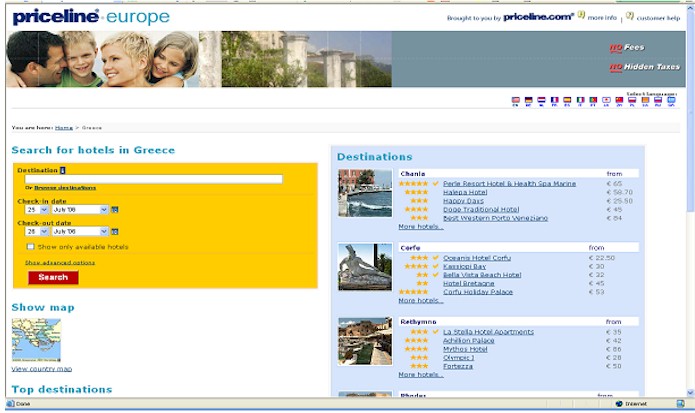695x413 pixels.
Task: Click More hotels under Rethymno
Action: point(421,374)
